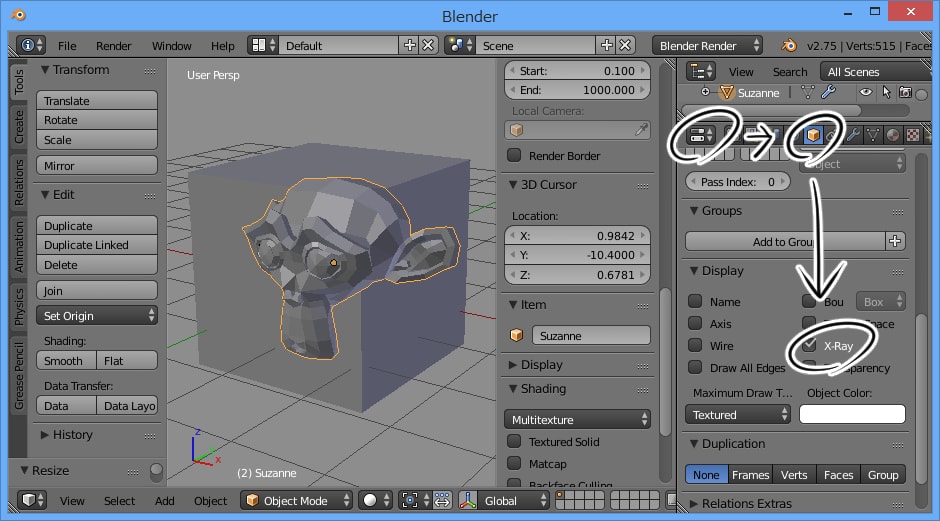Enable the Render Border checkbox
The width and height of the screenshot is (940, 521).
pos(514,155)
